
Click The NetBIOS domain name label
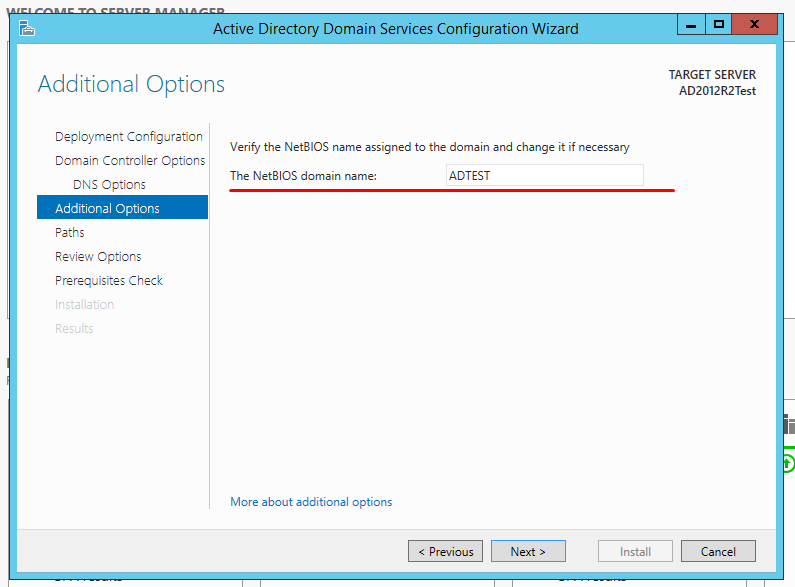coord(303,176)
